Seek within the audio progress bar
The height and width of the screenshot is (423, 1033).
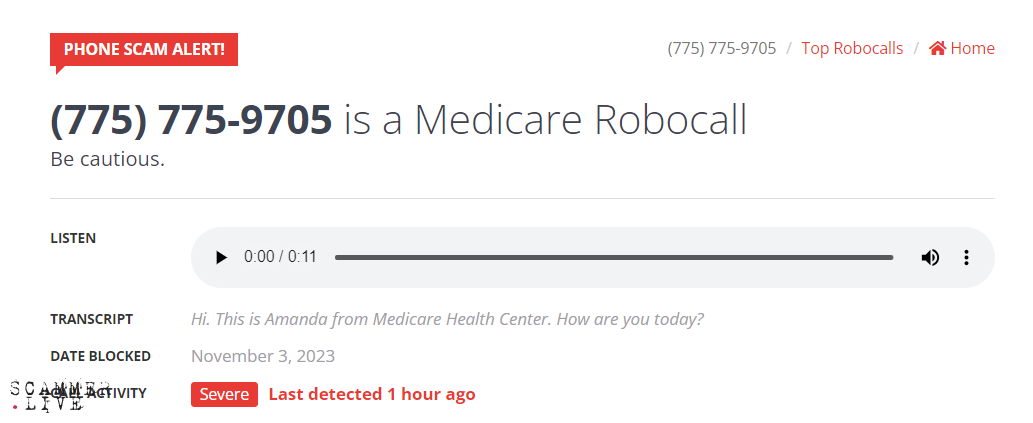coord(613,258)
